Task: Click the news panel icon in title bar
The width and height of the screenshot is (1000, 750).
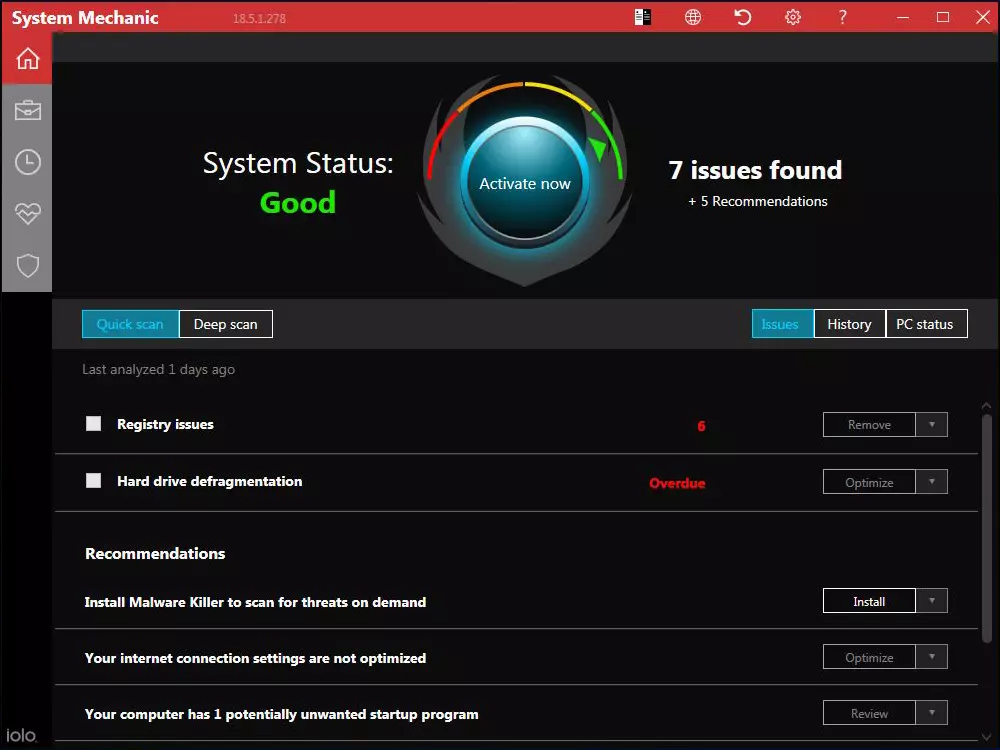Action: [x=643, y=17]
